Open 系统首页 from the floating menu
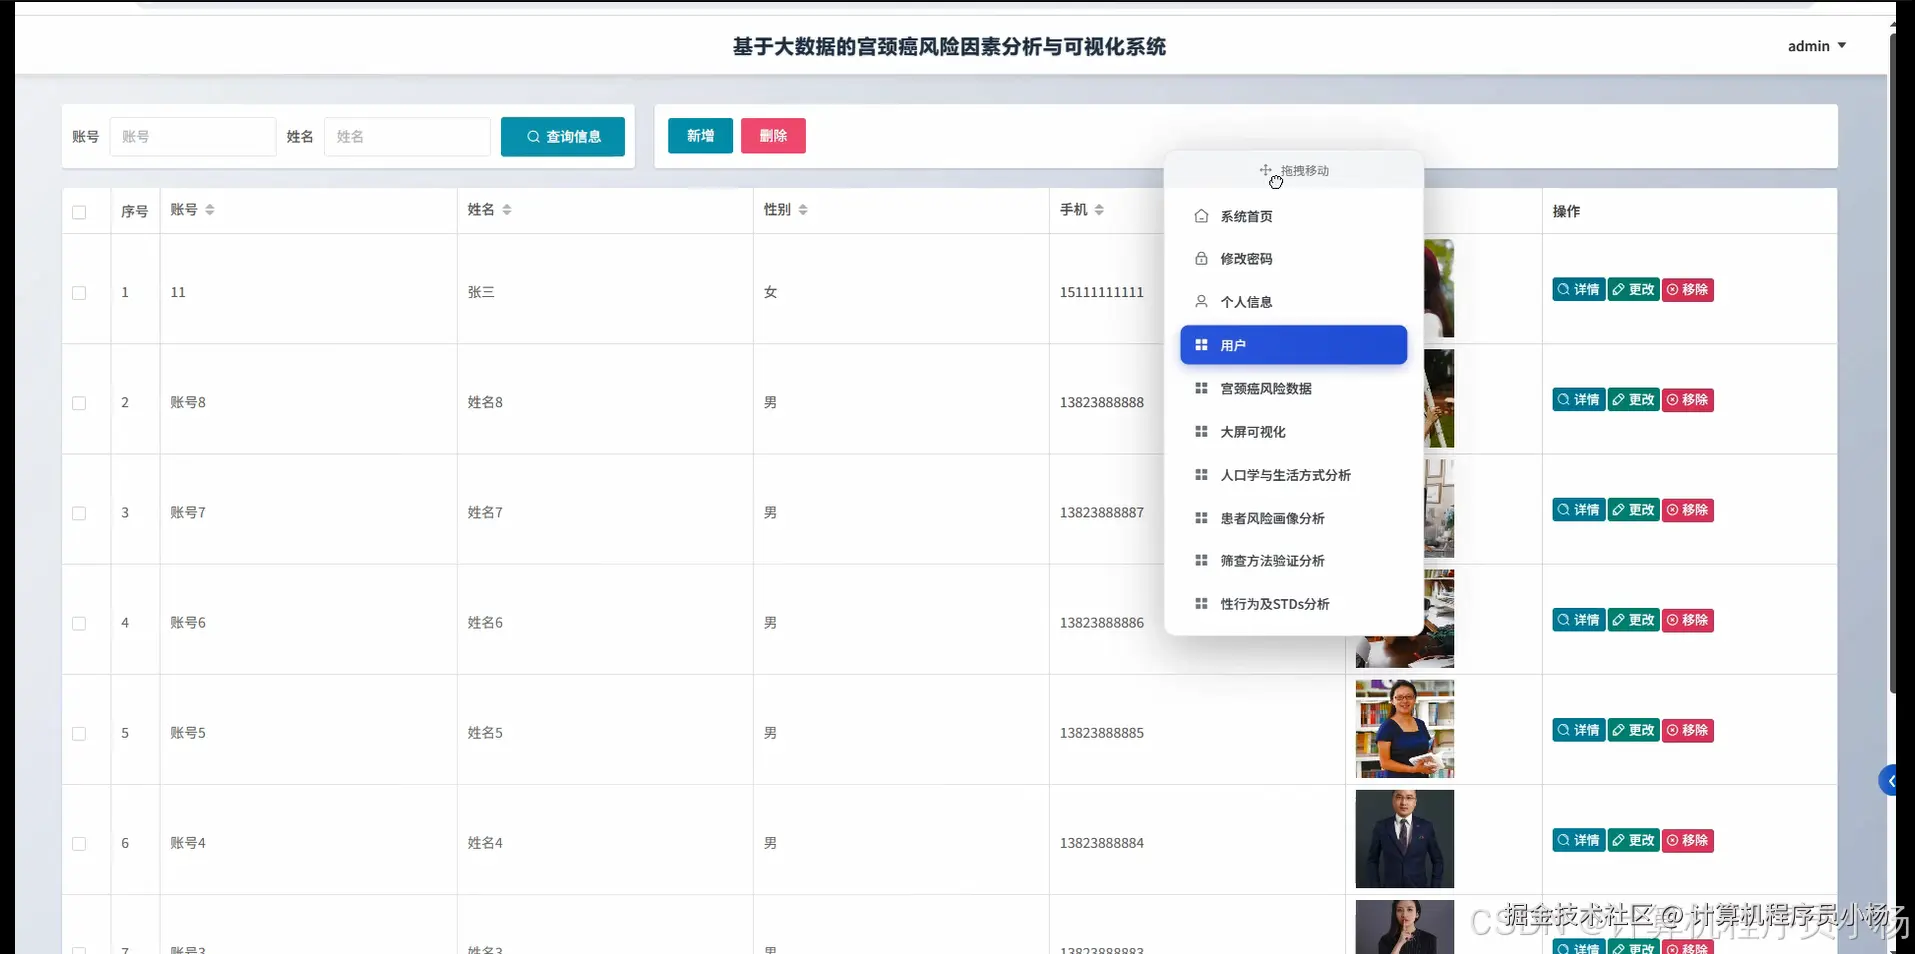Screen dimensions: 1915x954 1293,216
